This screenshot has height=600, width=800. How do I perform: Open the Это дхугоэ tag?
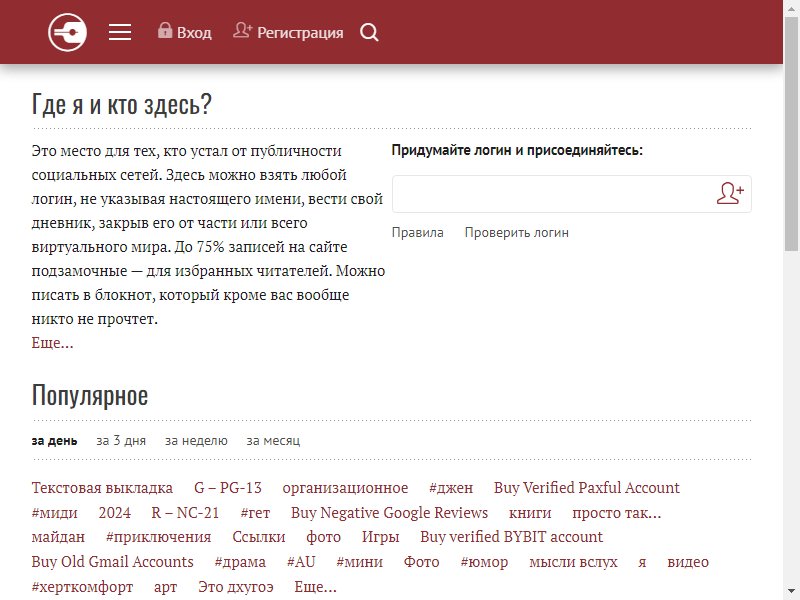236,587
